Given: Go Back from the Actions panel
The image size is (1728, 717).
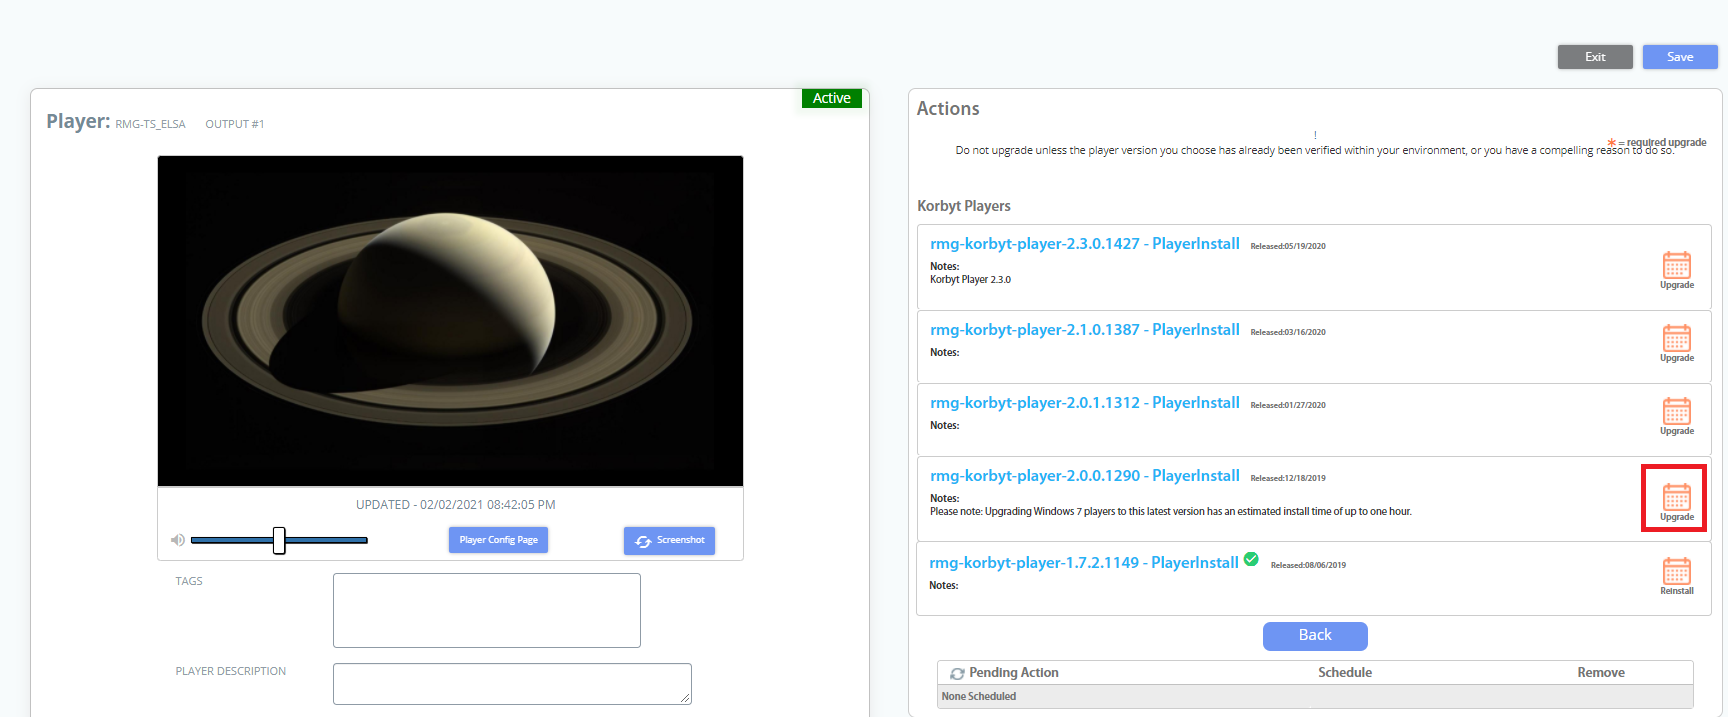Looking at the screenshot, I should (x=1315, y=636).
